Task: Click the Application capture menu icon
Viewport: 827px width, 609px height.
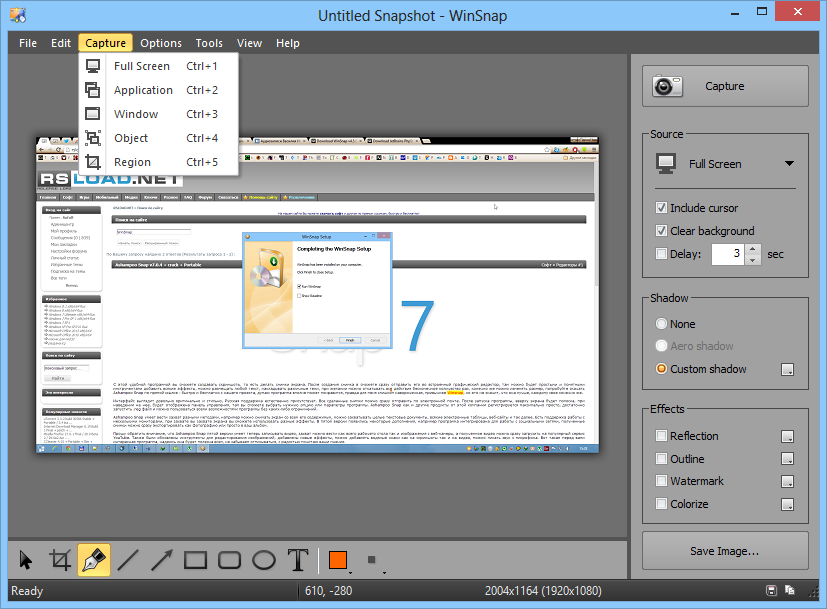Action: click(x=93, y=90)
